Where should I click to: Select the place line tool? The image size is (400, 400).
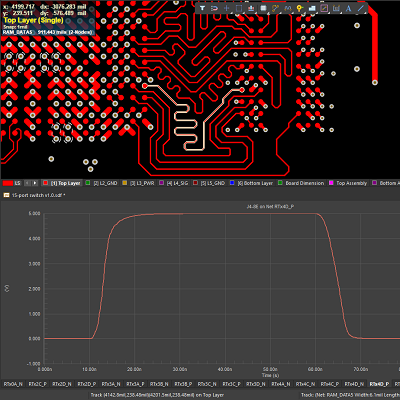[x=360, y=8]
